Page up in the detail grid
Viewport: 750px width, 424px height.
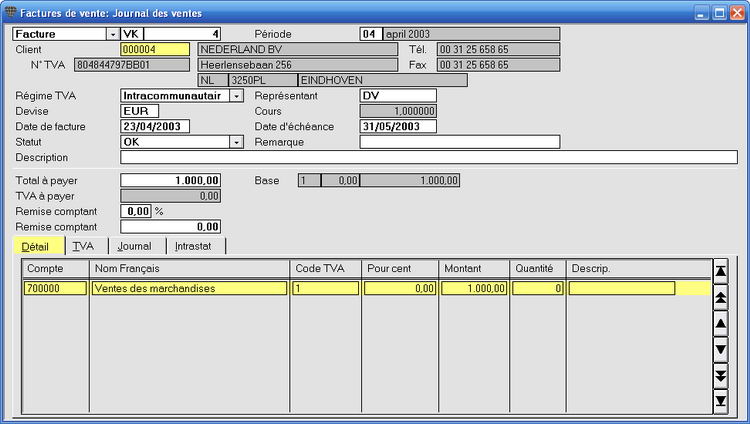point(720,297)
